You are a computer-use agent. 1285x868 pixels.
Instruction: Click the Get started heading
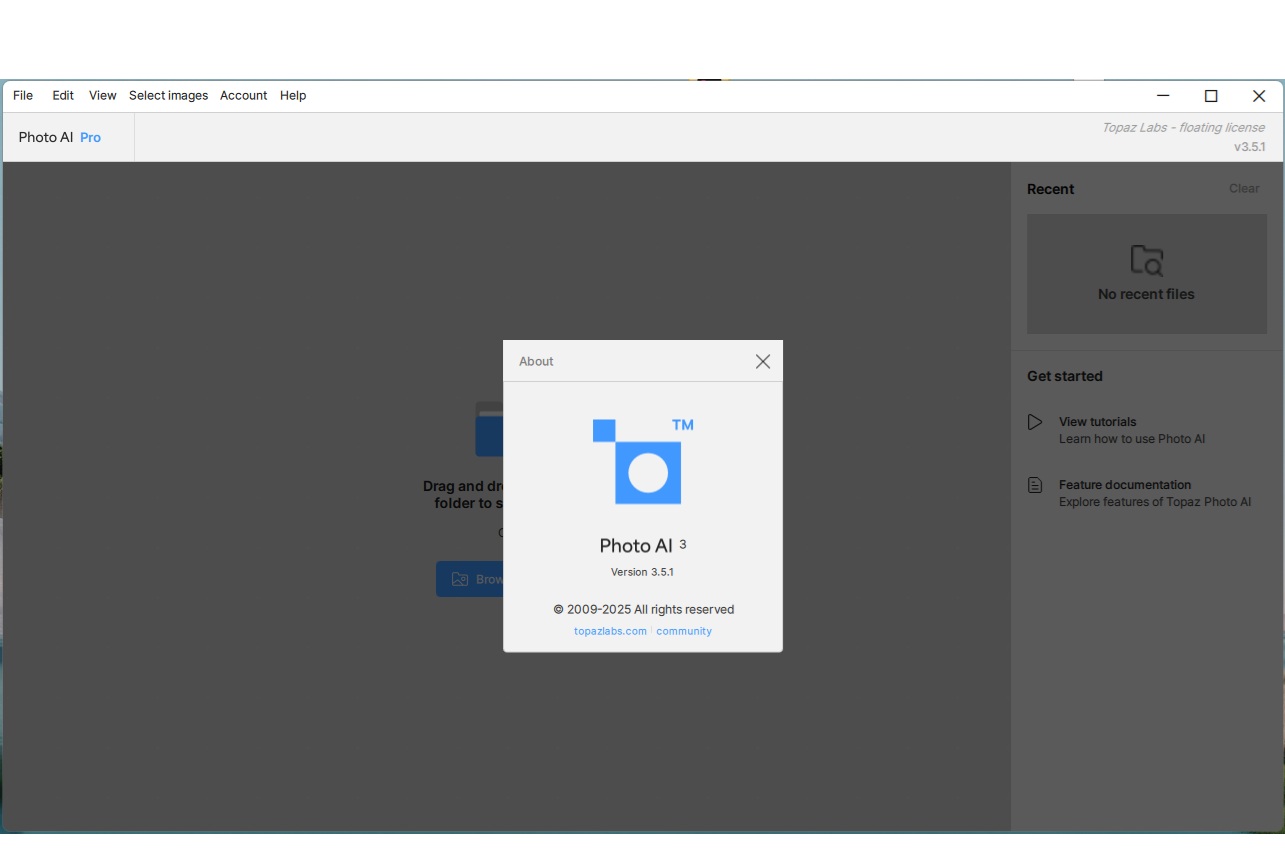tap(1065, 376)
